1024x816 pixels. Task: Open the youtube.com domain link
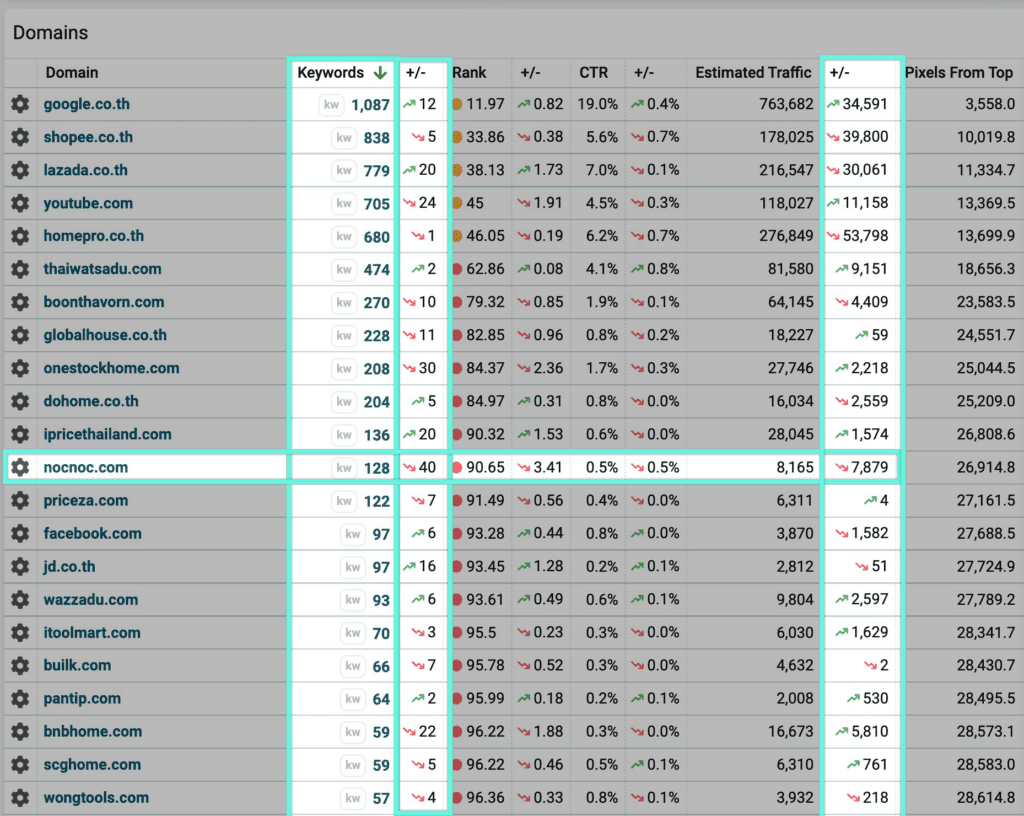coord(88,204)
